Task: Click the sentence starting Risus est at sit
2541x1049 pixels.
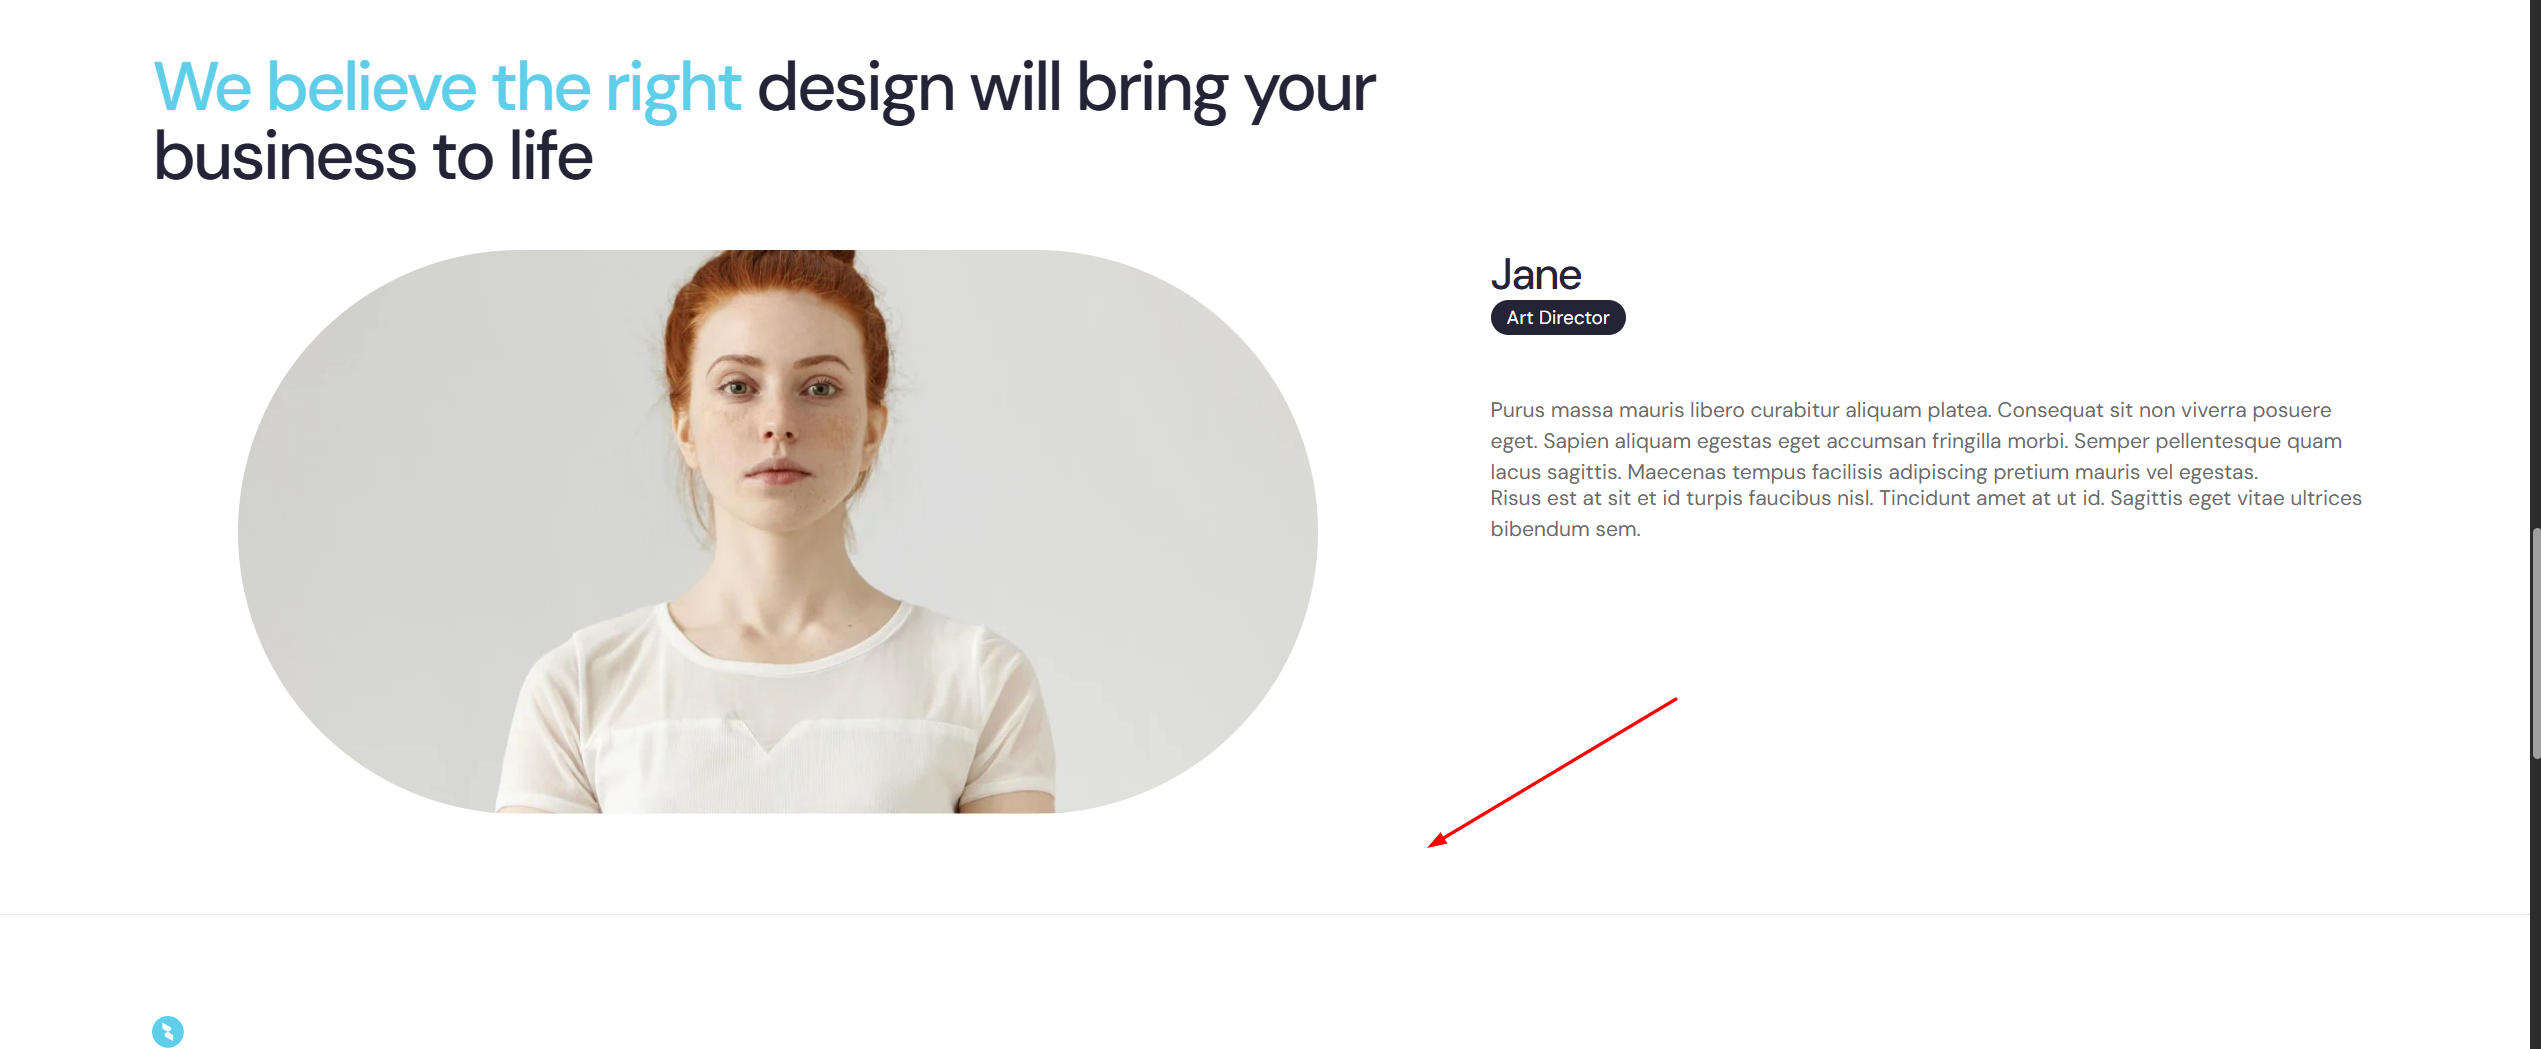Action: click(1925, 513)
